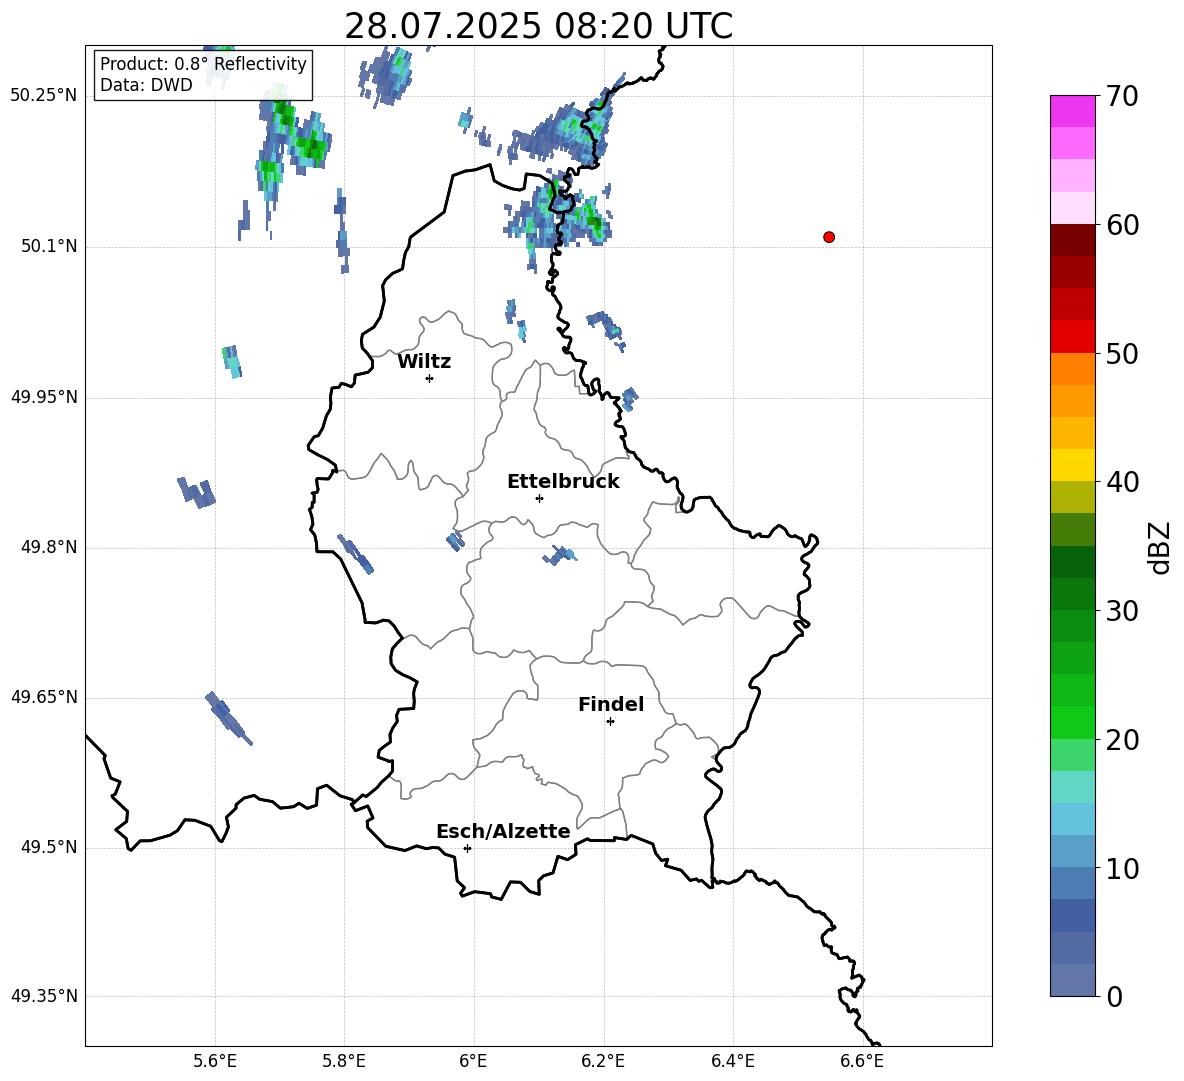Viewport: 1184px width, 1081px height.
Task: Click the cross marker below Findel
Action: [x=610, y=722]
